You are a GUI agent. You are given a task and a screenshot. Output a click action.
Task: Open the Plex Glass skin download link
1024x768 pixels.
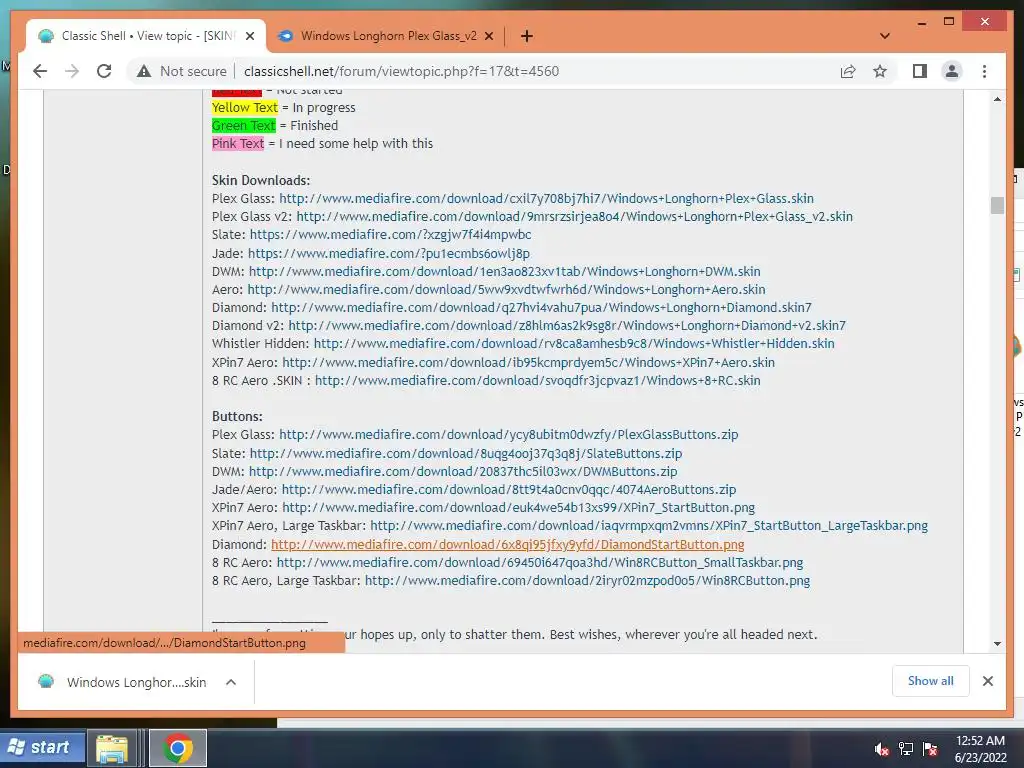pos(546,199)
